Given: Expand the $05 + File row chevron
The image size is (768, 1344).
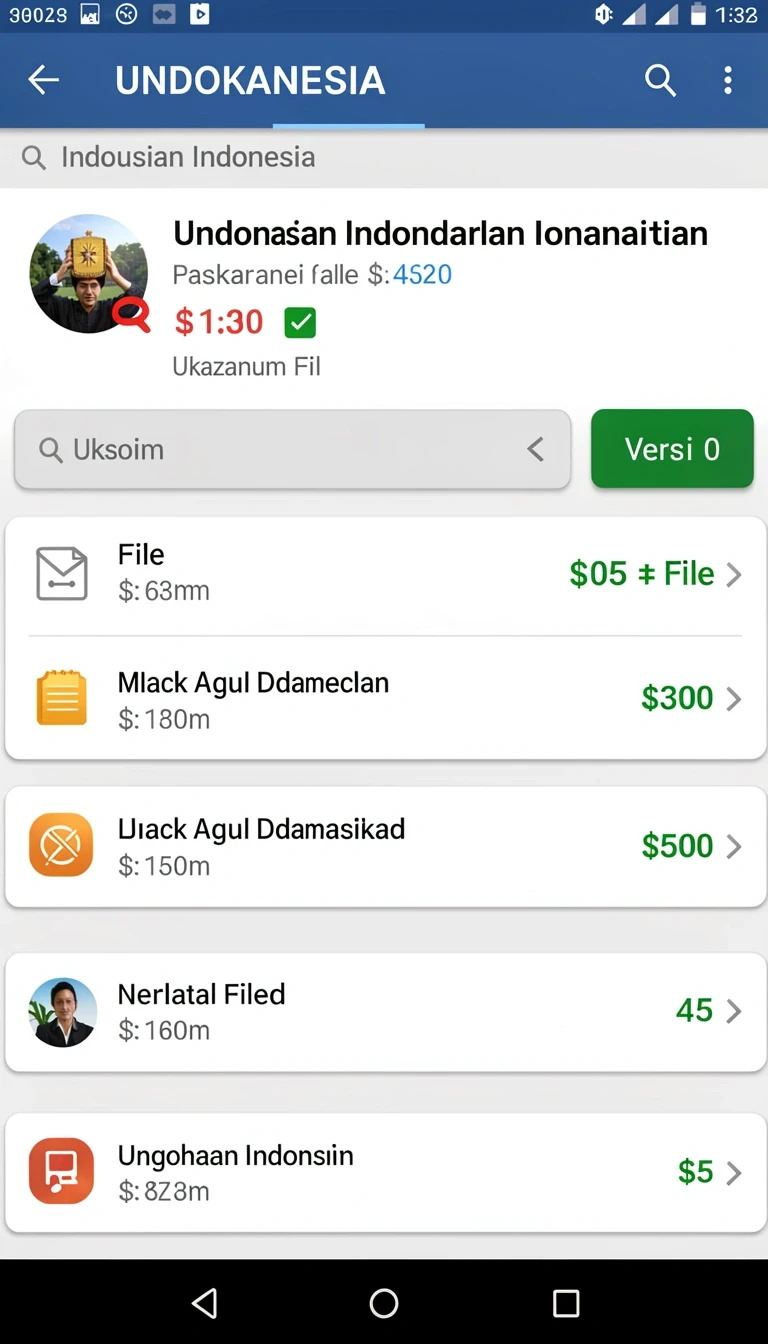Looking at the screenshot, I should tap(734, 574).
